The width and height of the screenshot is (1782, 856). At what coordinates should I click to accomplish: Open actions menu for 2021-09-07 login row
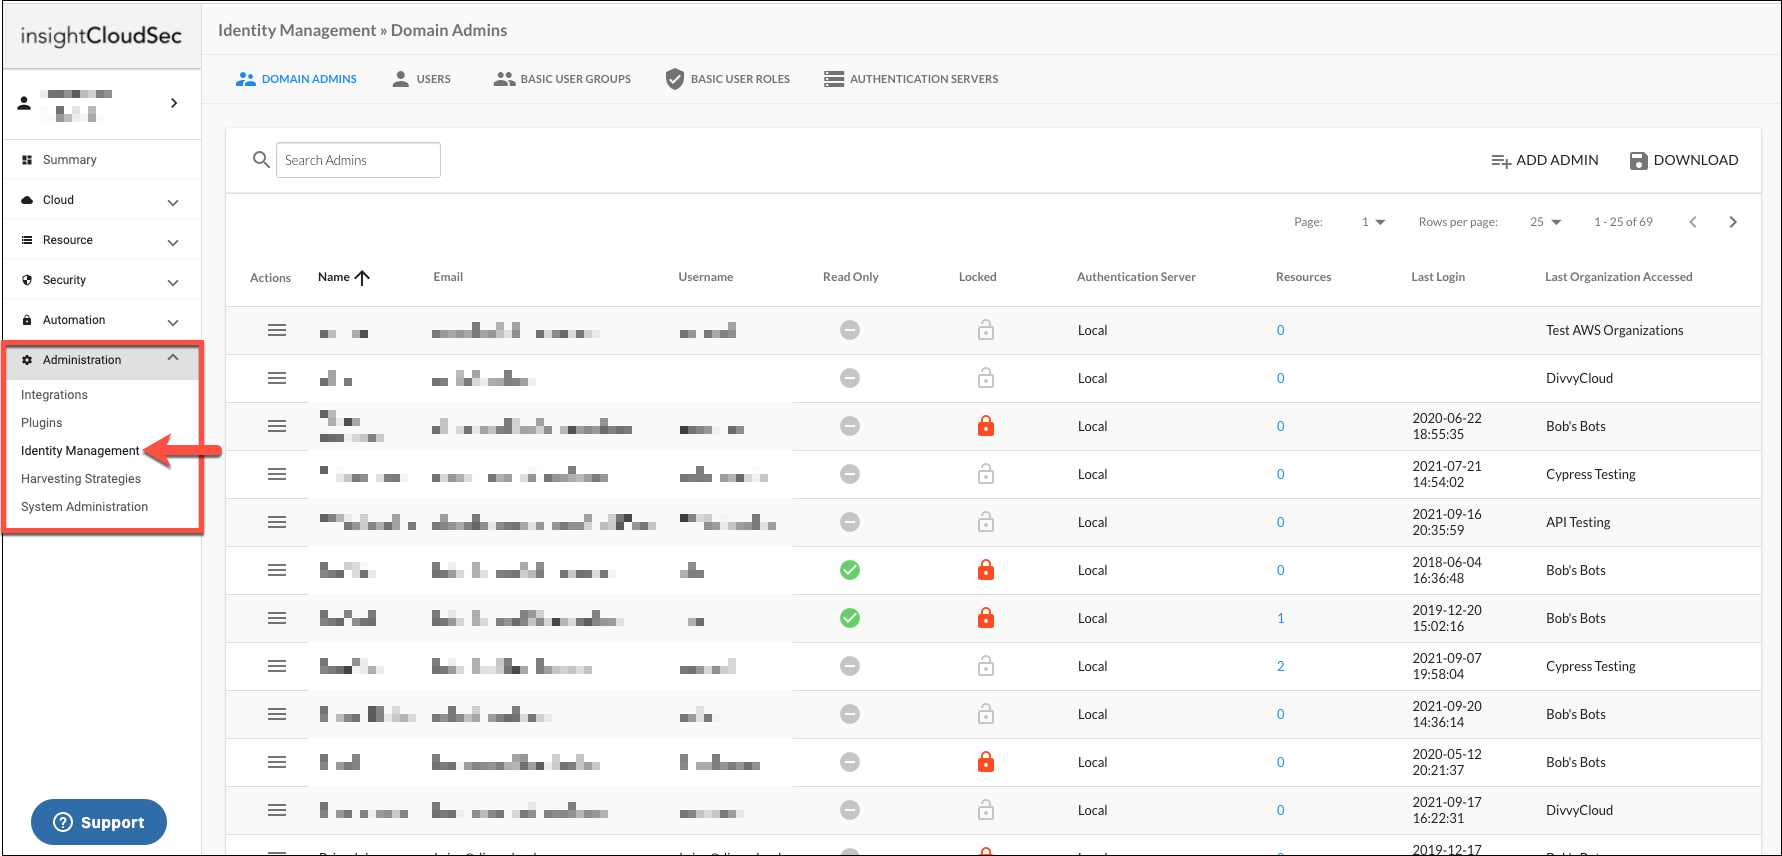pos(277,666)
